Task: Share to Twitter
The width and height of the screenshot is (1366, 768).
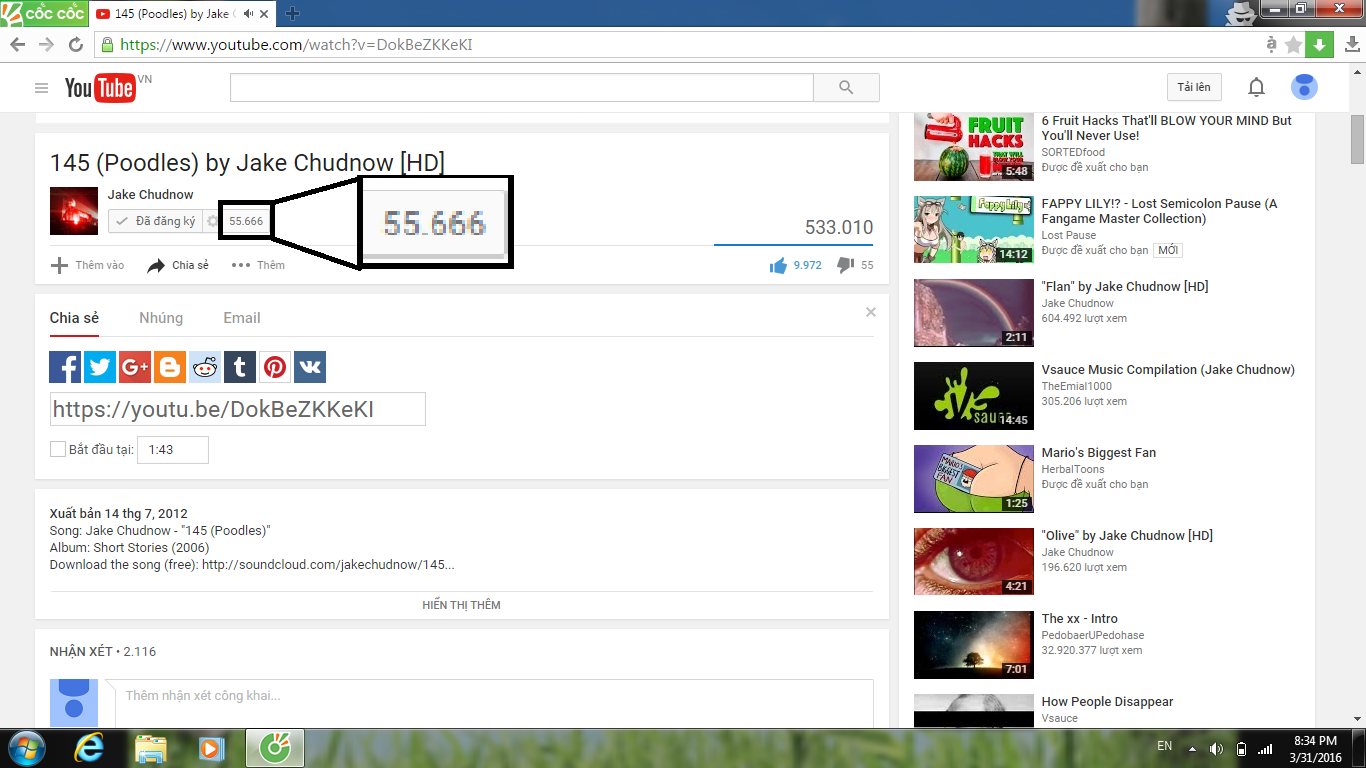Action: pyautogui.click(x=100, y=367)
